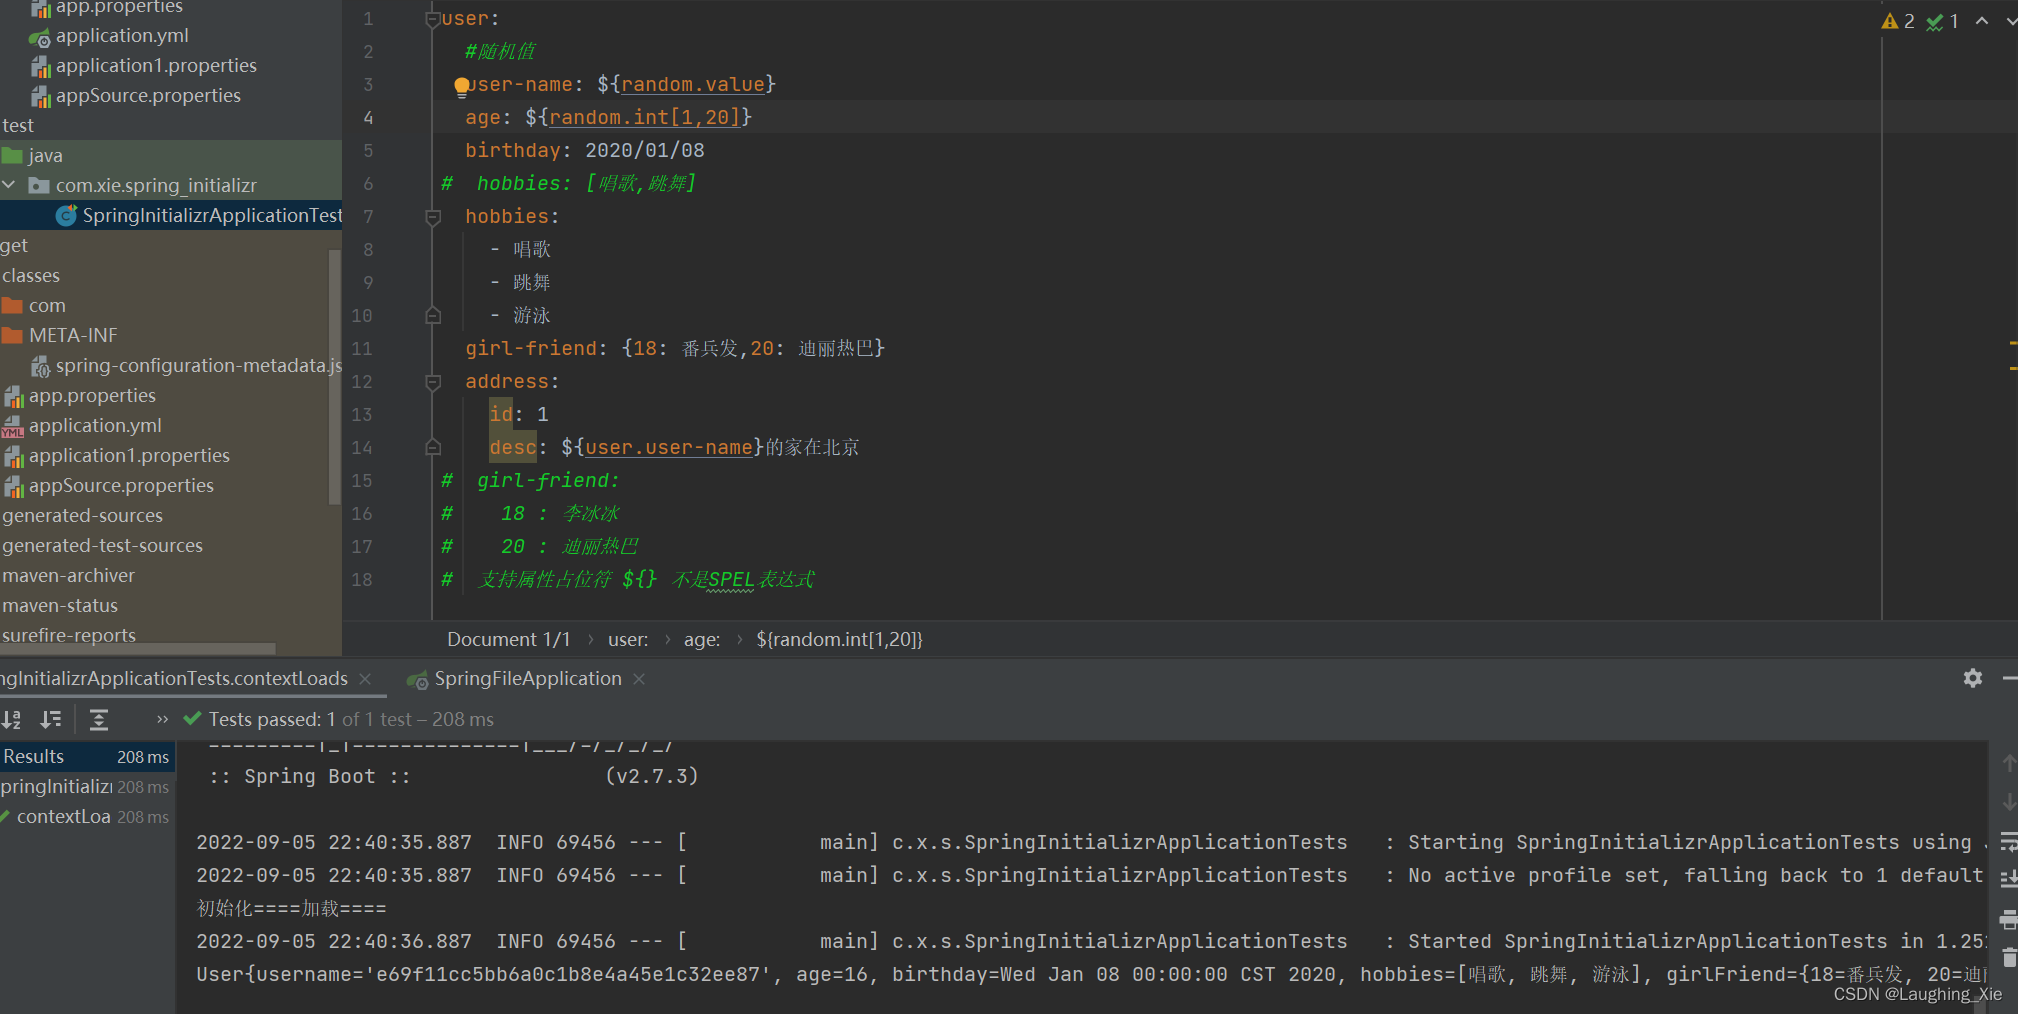Viewport: 2018px width, 1014px height.
Task: Navigate to next warning with down arrow
Action: [2011, 20]
